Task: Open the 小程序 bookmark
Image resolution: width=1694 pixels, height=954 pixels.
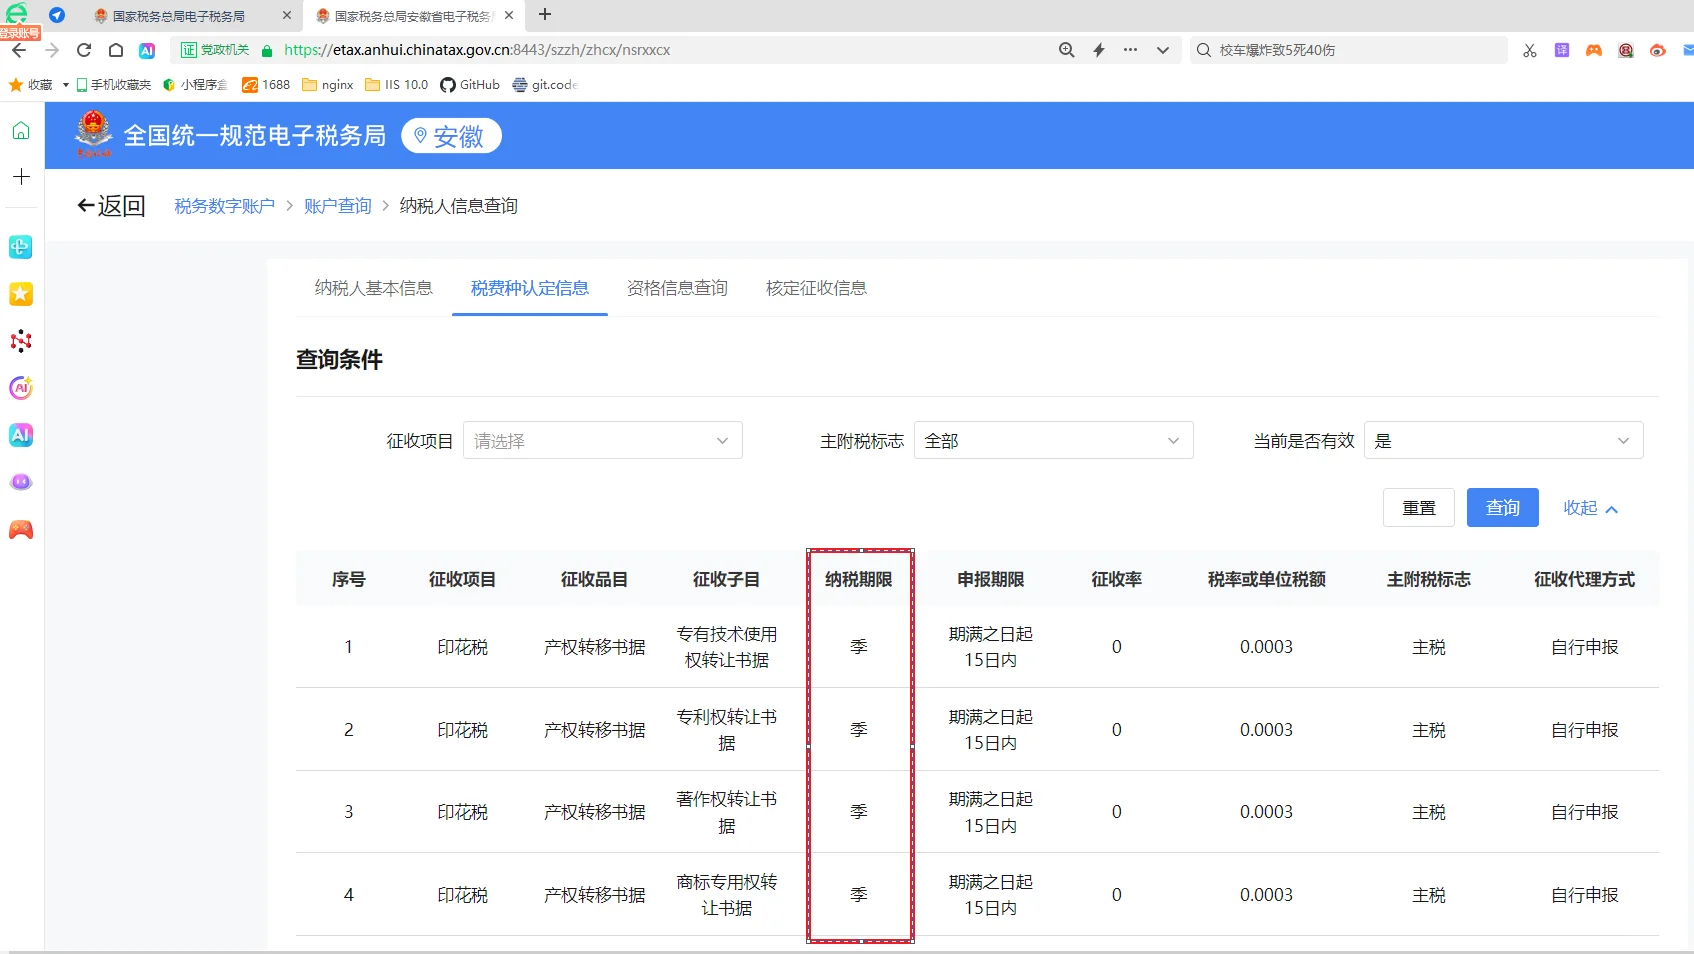Action: coord(196,85)
